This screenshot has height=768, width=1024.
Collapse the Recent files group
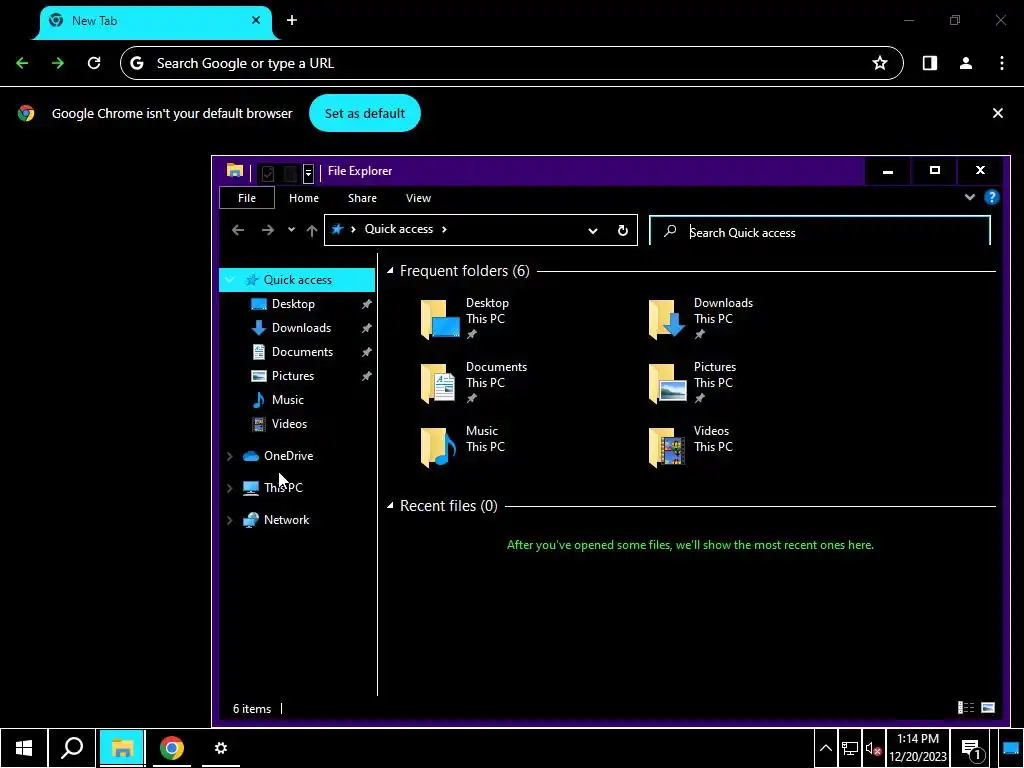(x=390, y=505)
